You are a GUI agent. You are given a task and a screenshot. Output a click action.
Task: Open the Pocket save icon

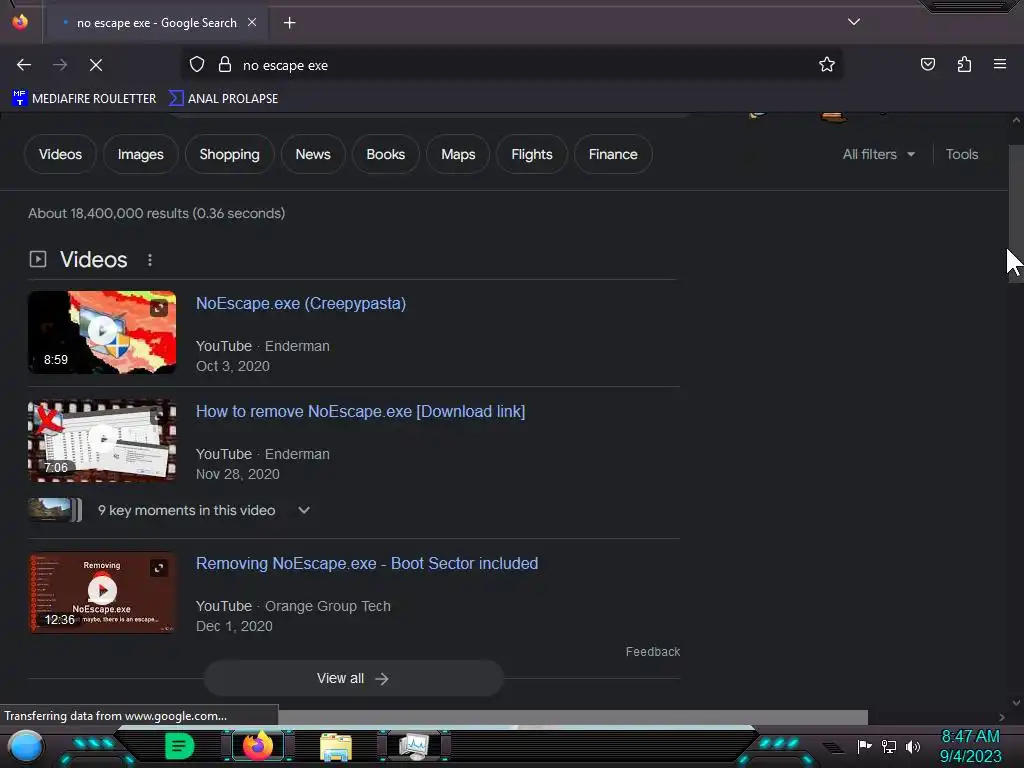coord(927,64)
